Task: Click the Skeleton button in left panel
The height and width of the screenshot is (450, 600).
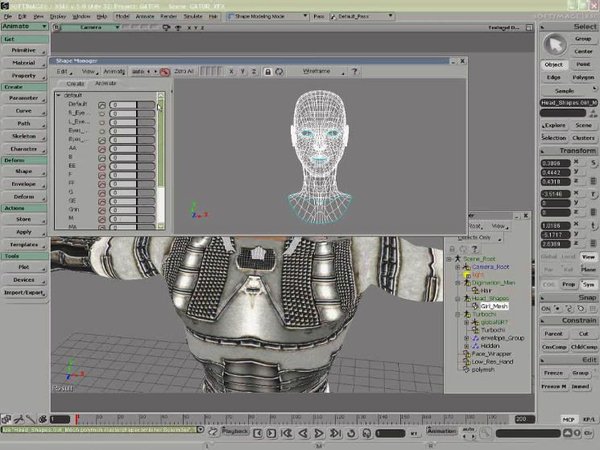Action: point(22,135)
